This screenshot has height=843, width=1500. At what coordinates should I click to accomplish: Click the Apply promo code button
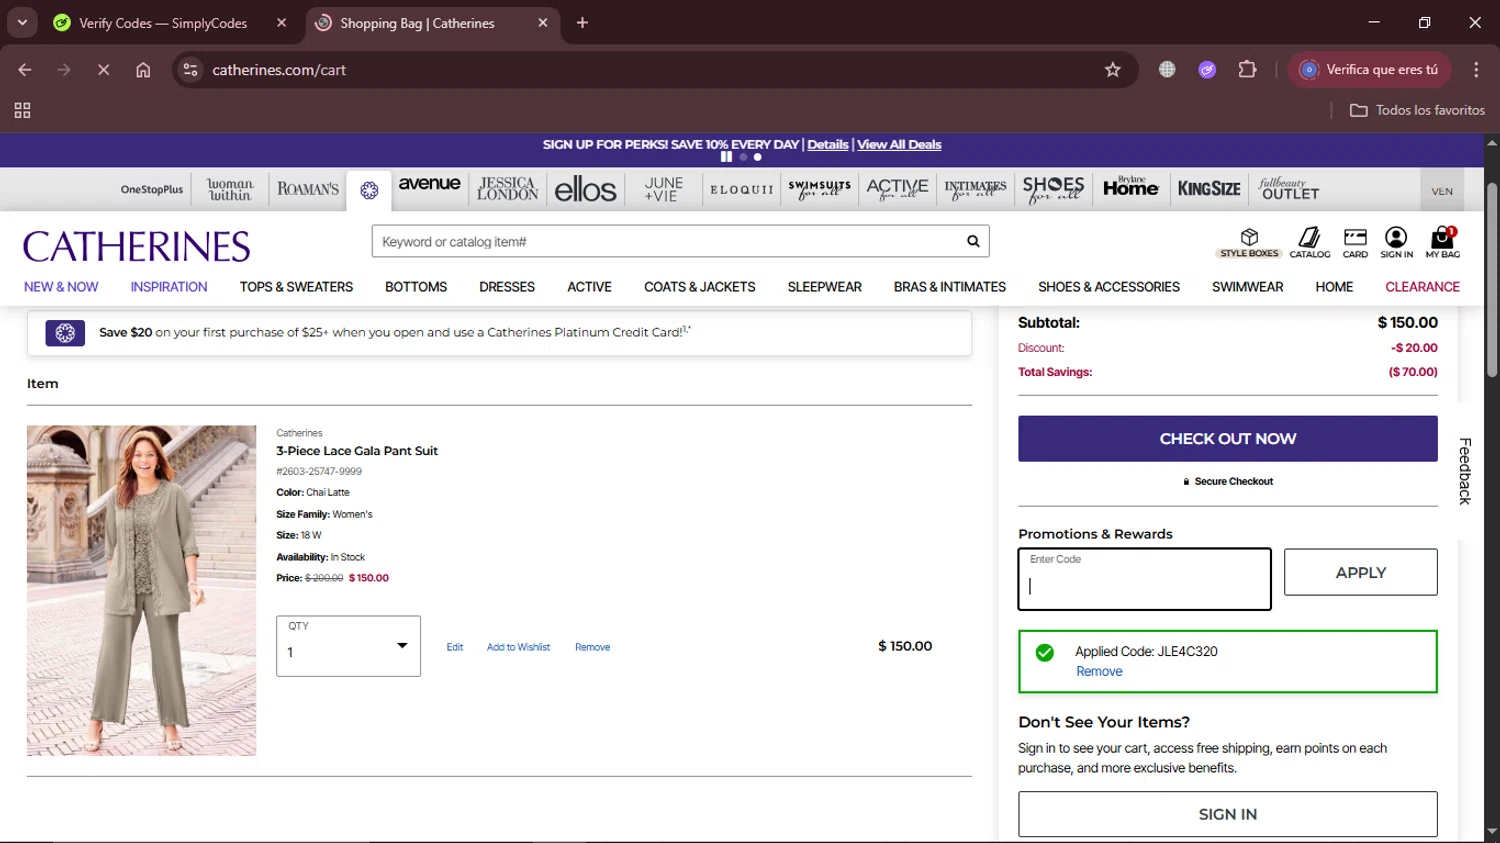coord(1361,572)
